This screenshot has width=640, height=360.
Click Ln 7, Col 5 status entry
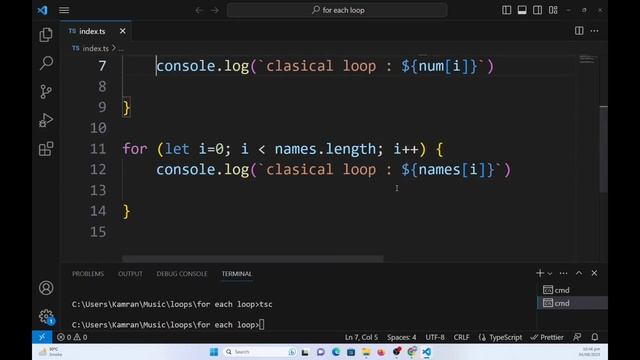pyautogui.click(x=361, y=337)
